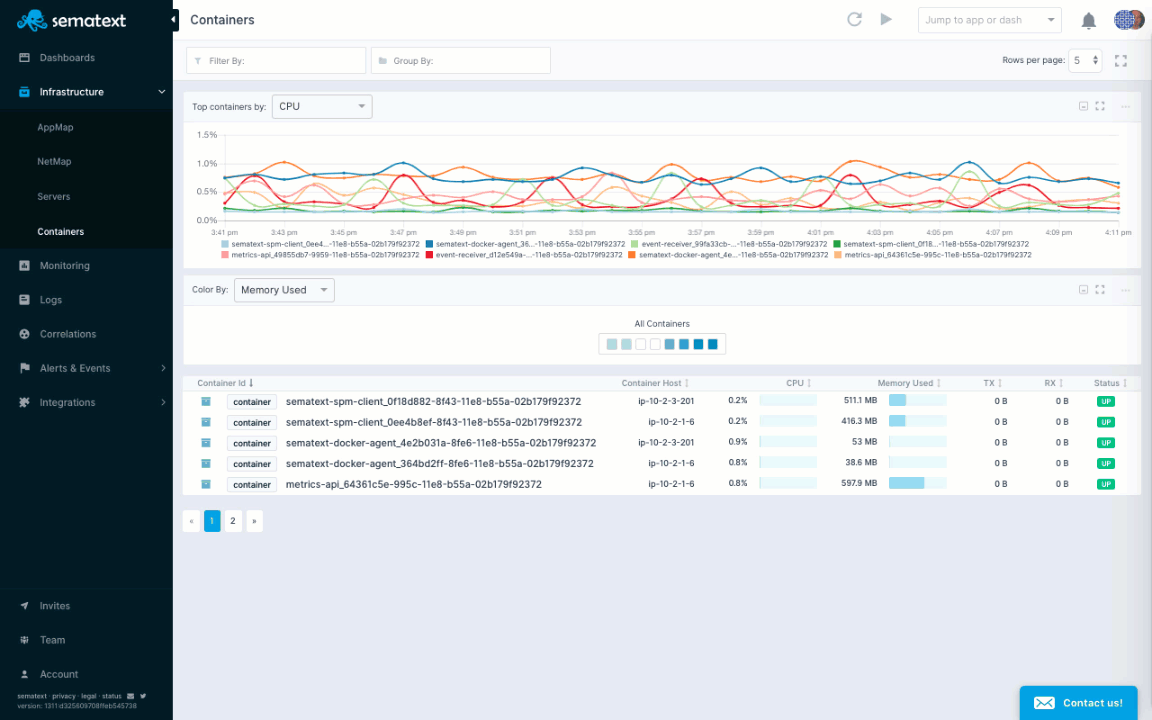Expand the Color By panel to fullscreen
Screen dimensions: 1152x720
coord(1100,290)
